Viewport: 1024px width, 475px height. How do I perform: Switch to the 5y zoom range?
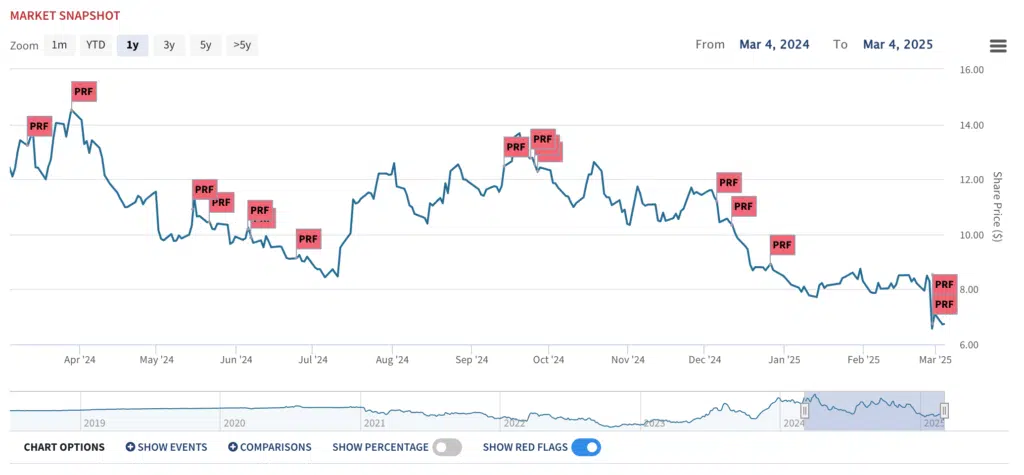206,45
